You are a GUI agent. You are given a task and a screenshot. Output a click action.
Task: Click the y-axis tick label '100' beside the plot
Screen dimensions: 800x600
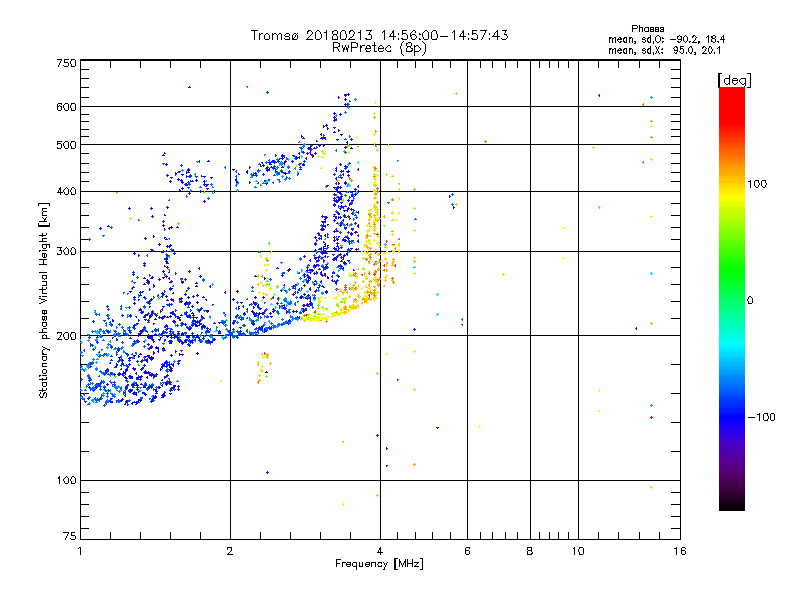[66, 481]
